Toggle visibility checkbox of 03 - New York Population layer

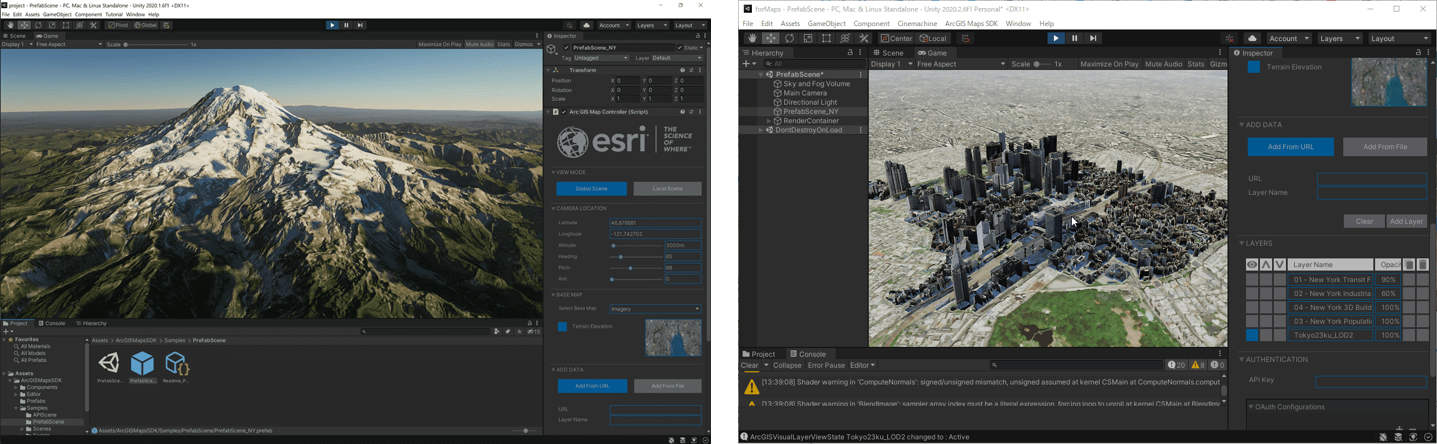pyautogui.click(x=1252, y=321)
